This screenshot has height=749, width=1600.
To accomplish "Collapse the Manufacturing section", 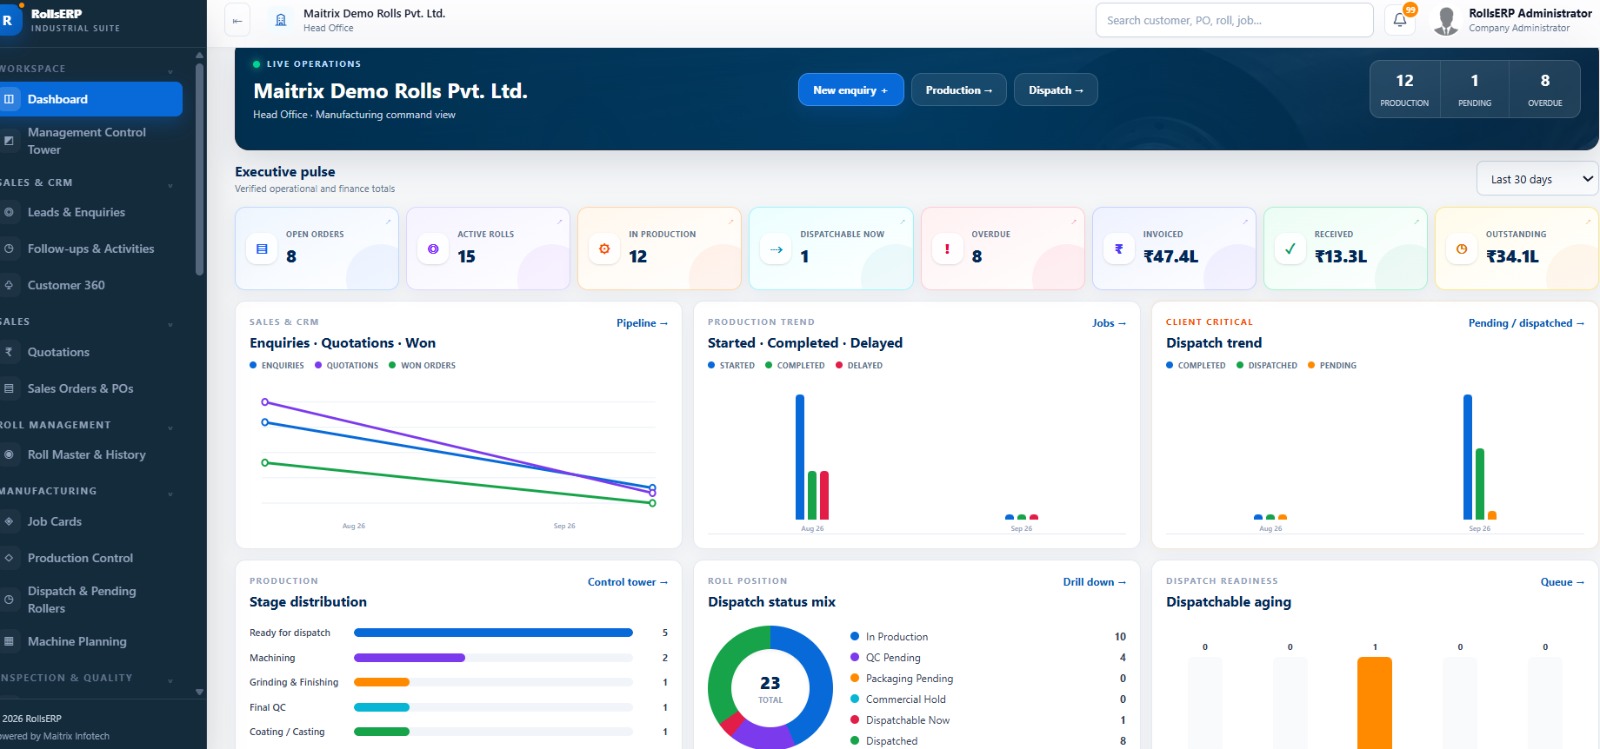I will 170,493.
